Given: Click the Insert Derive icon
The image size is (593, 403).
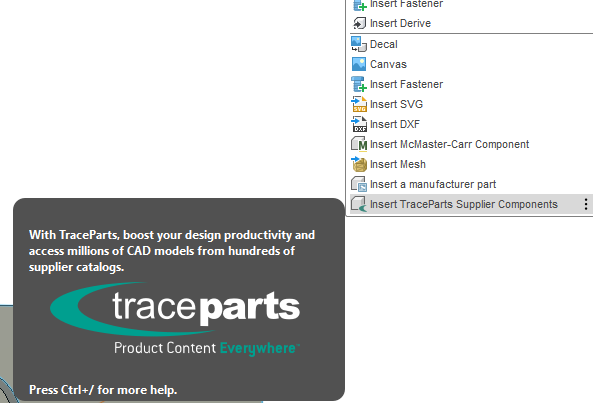Looking at the screenshot, I should coord(359,23).
